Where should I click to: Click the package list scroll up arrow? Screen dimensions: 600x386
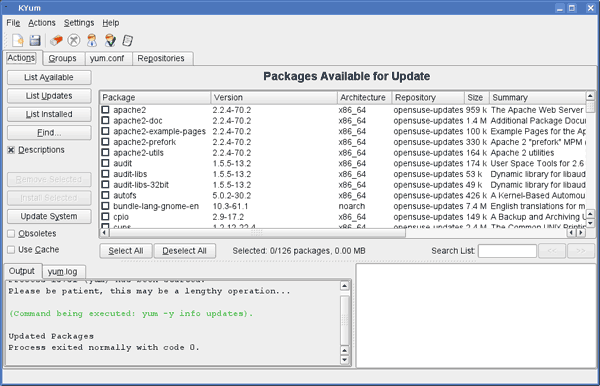(x=590, y=96)
